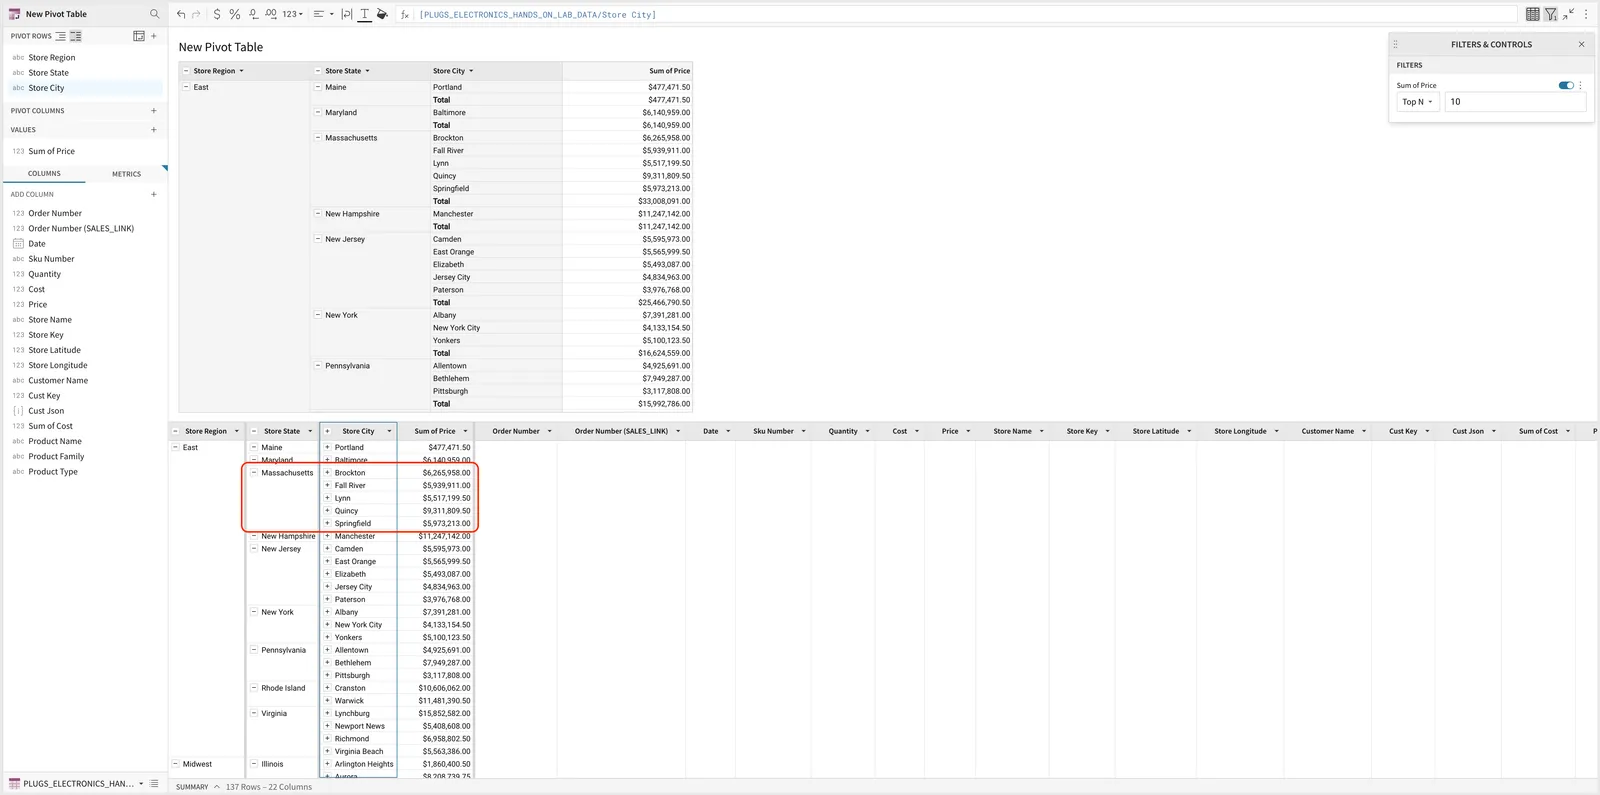Open the paint bucket fill color tool
The image size is (1600, 795).
382,14
